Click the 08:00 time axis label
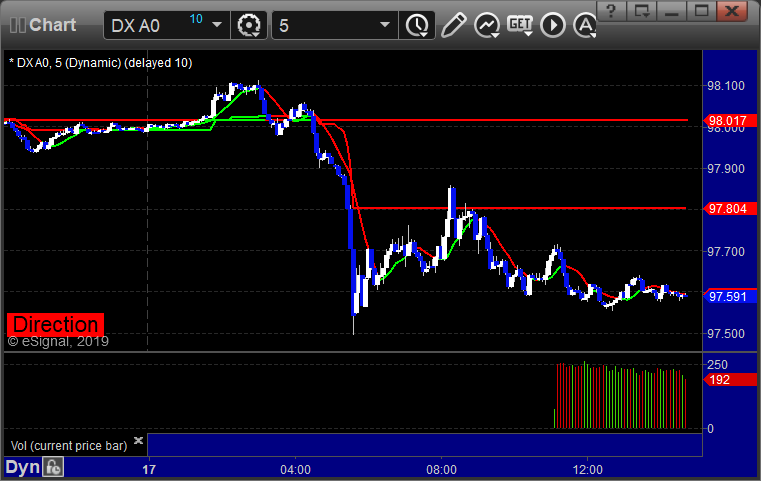The width and height of the screenshot is (761, 481). [x=441, y=470]
